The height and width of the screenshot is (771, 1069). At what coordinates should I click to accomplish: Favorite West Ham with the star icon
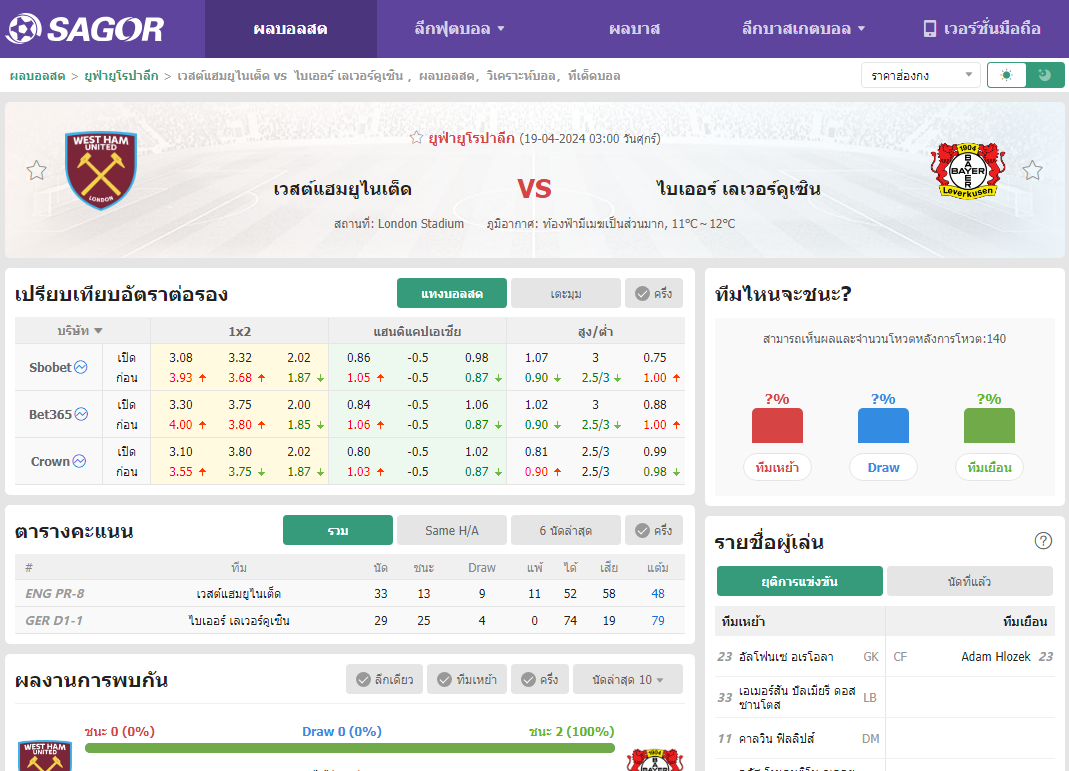(x=36, y=170)
